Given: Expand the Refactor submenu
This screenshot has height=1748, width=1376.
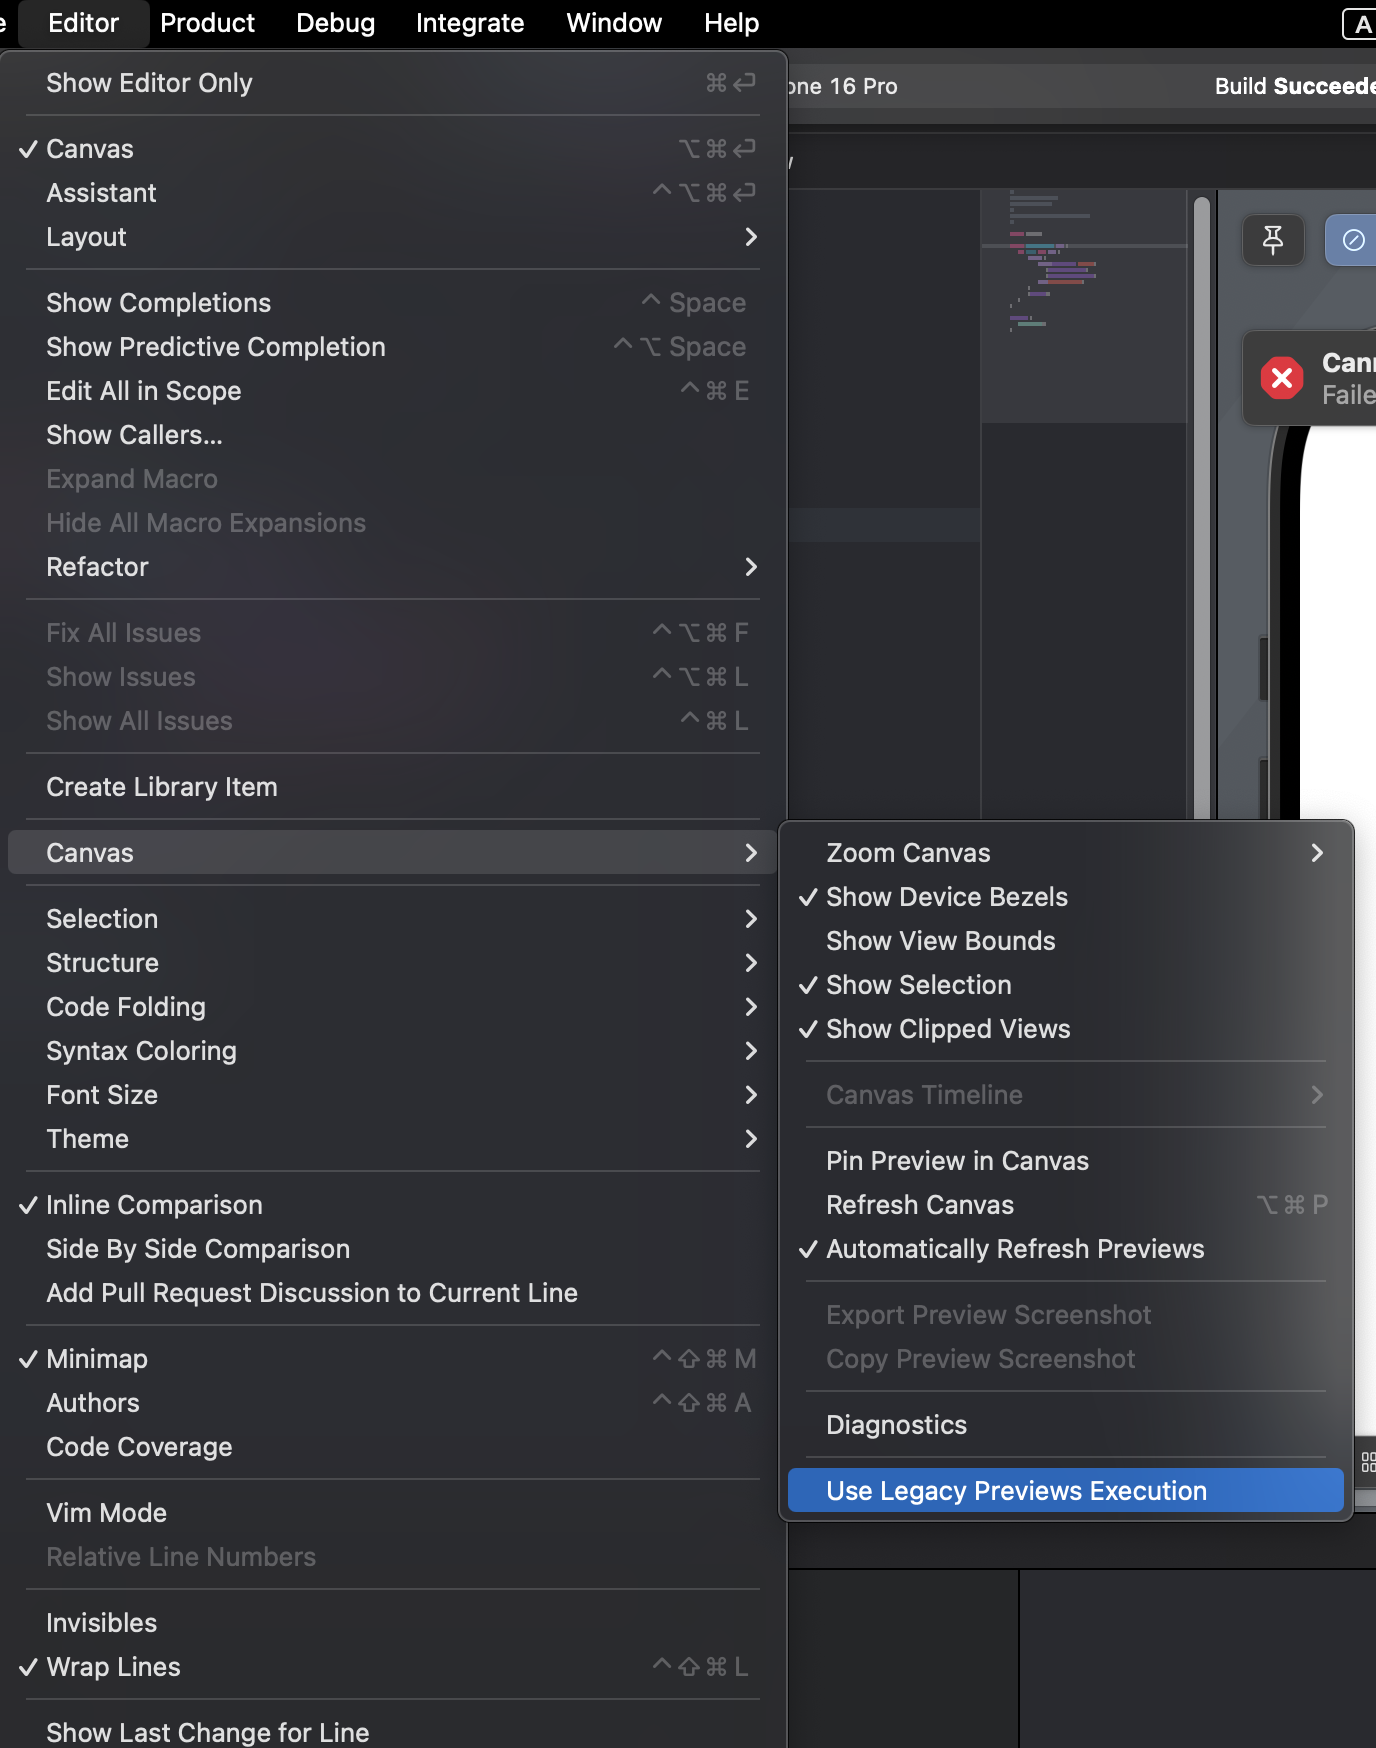Looking at the screenshot, I should pos(392,567).
